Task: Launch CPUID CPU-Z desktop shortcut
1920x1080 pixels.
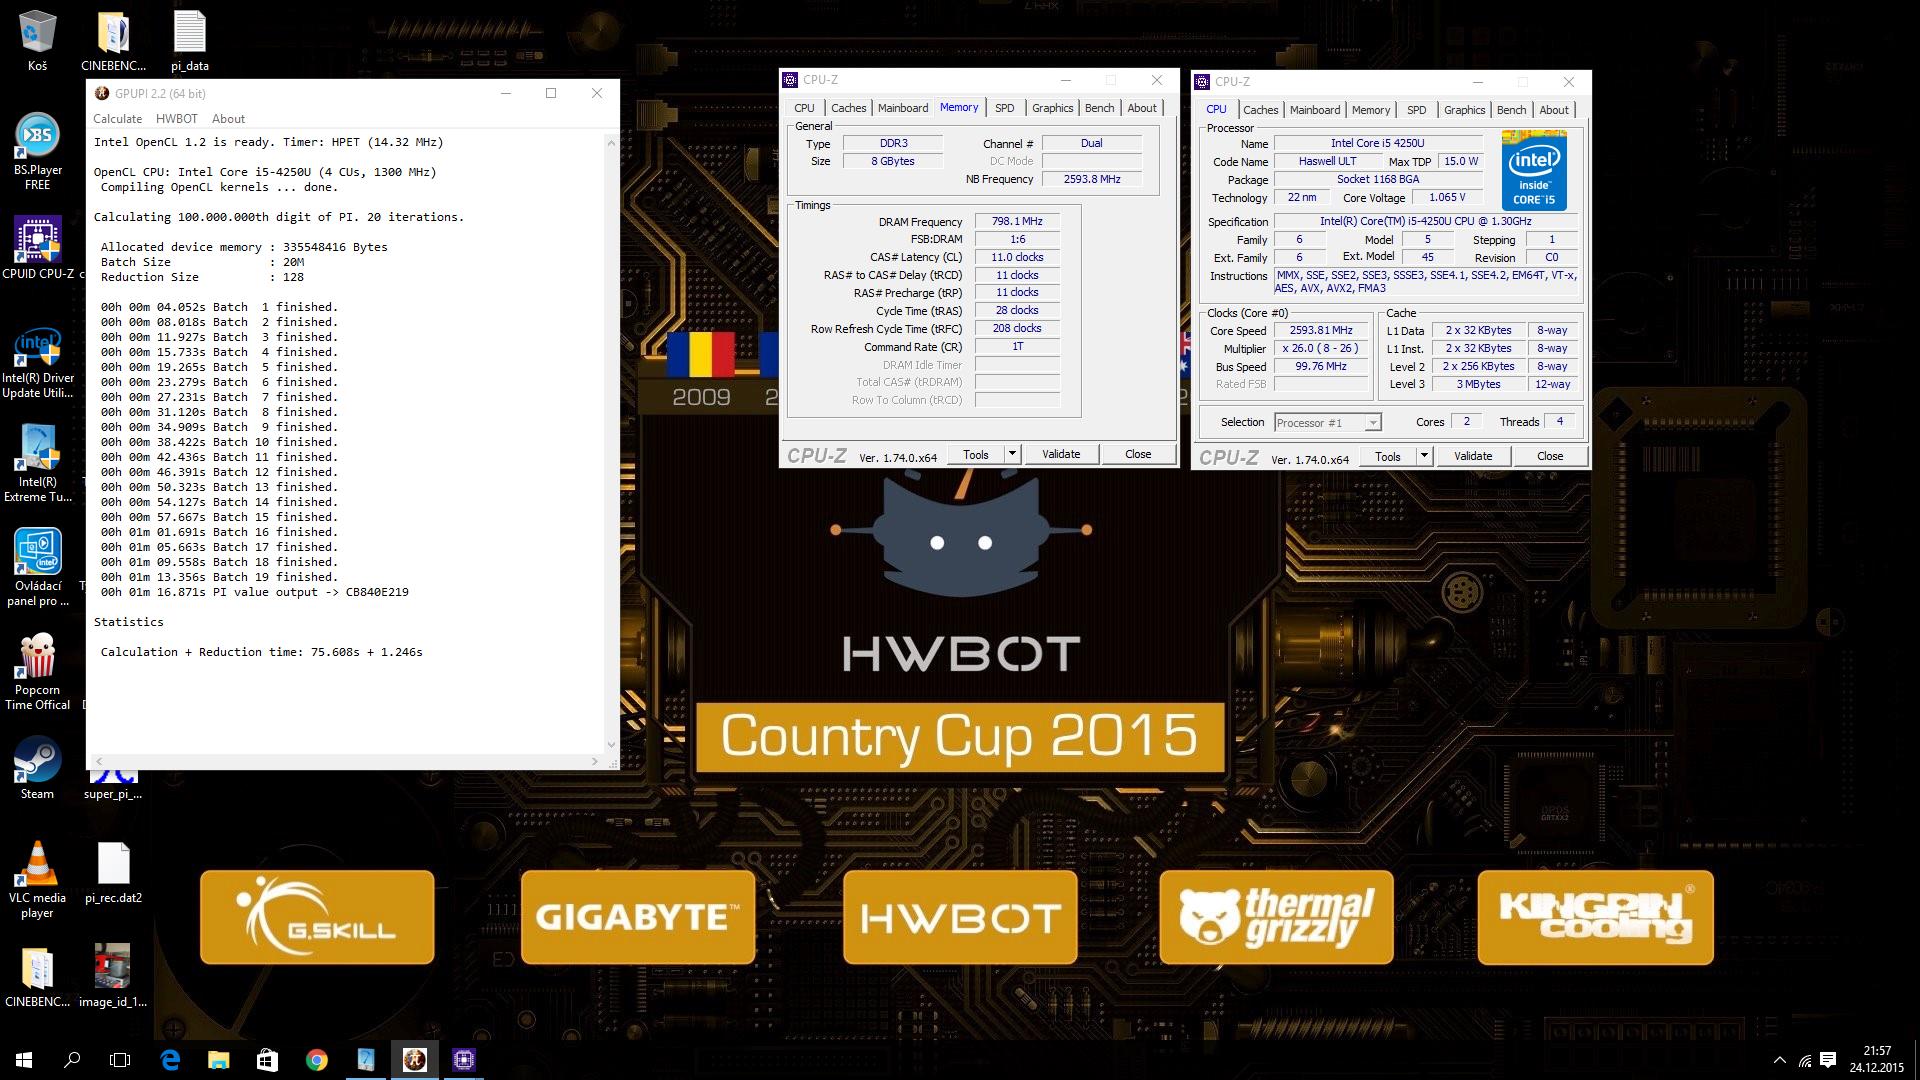Action: point(37,247)
